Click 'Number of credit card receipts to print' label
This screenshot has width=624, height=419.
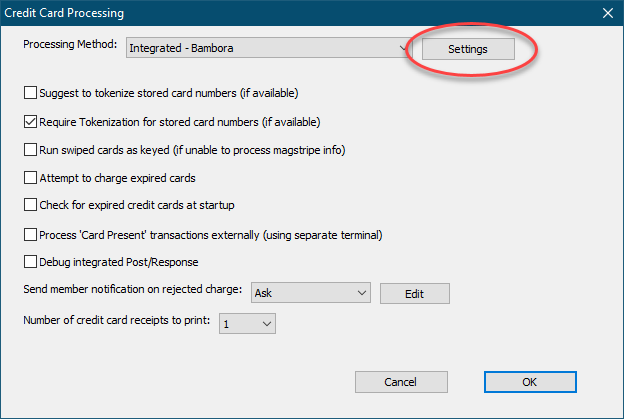(117, 323)
